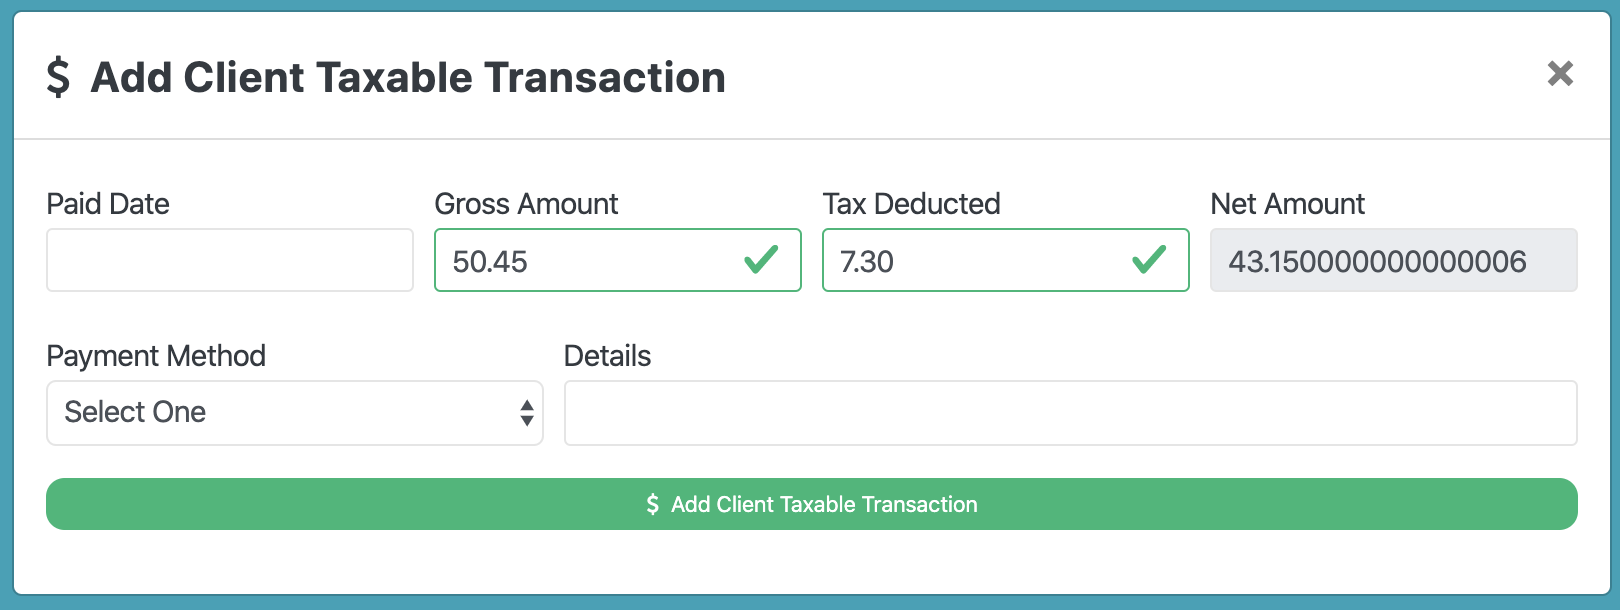Click the dollar icon beside the dialog title
Screen dimensions: 1620x610
(59, 77)
